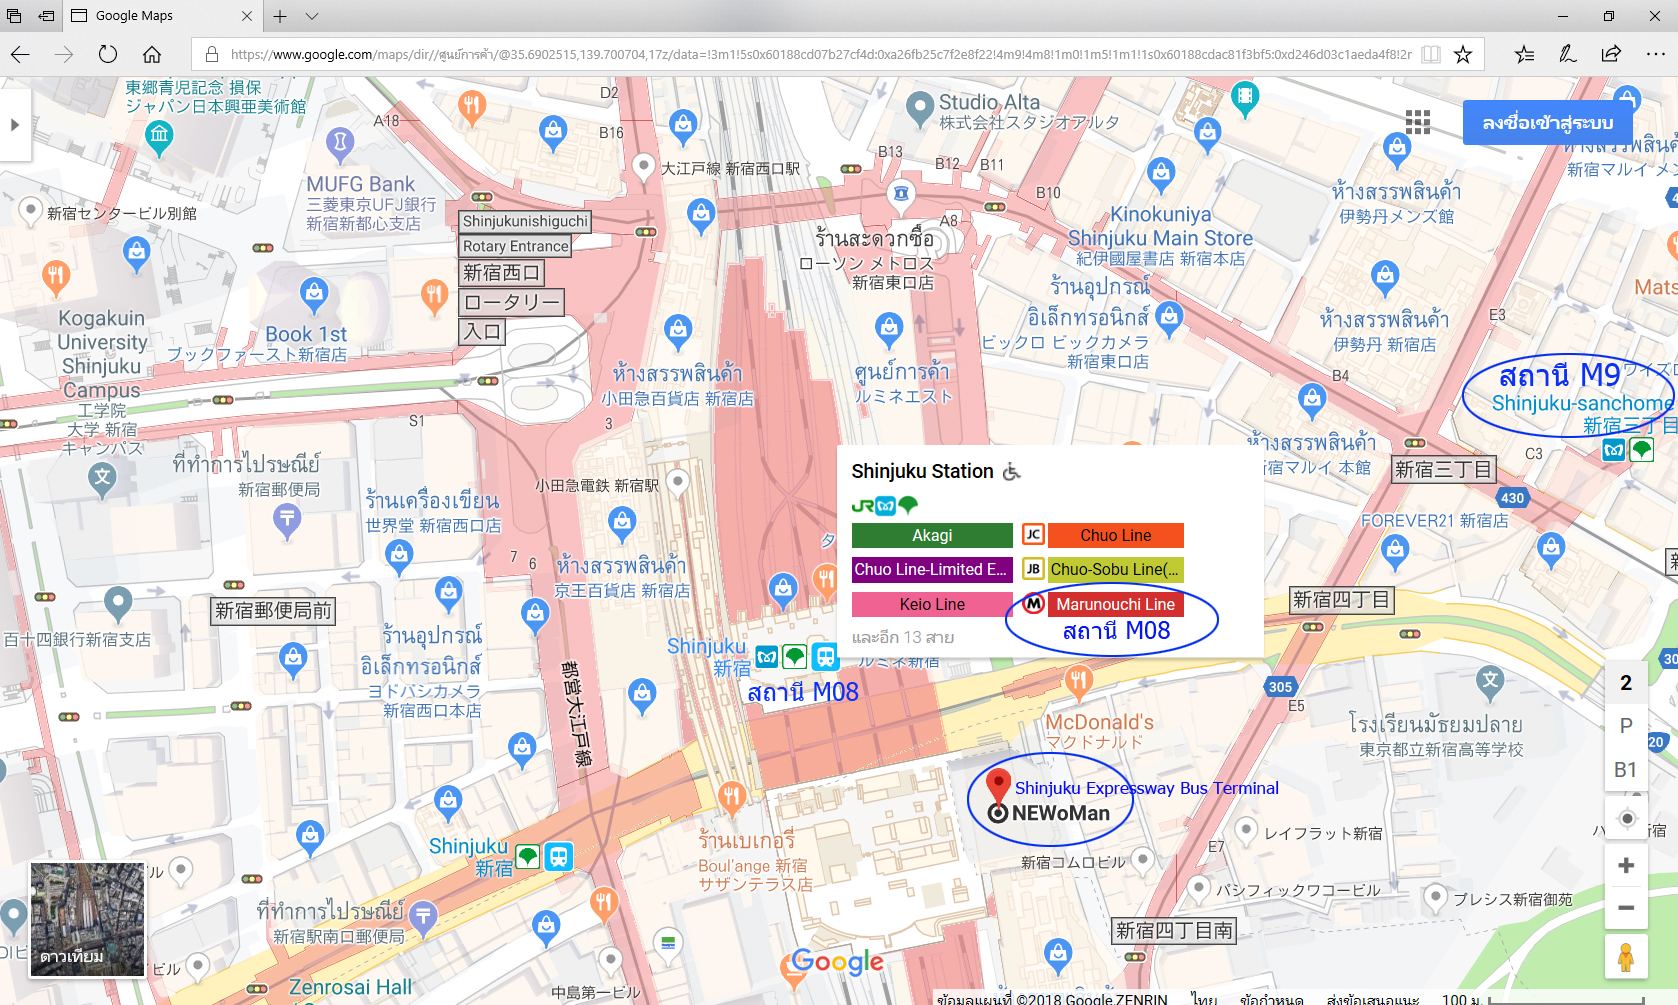This screenshot has width=1678, height=1005.
Task: Open the browser Settings and more menu
Action: pos(1655,54)
